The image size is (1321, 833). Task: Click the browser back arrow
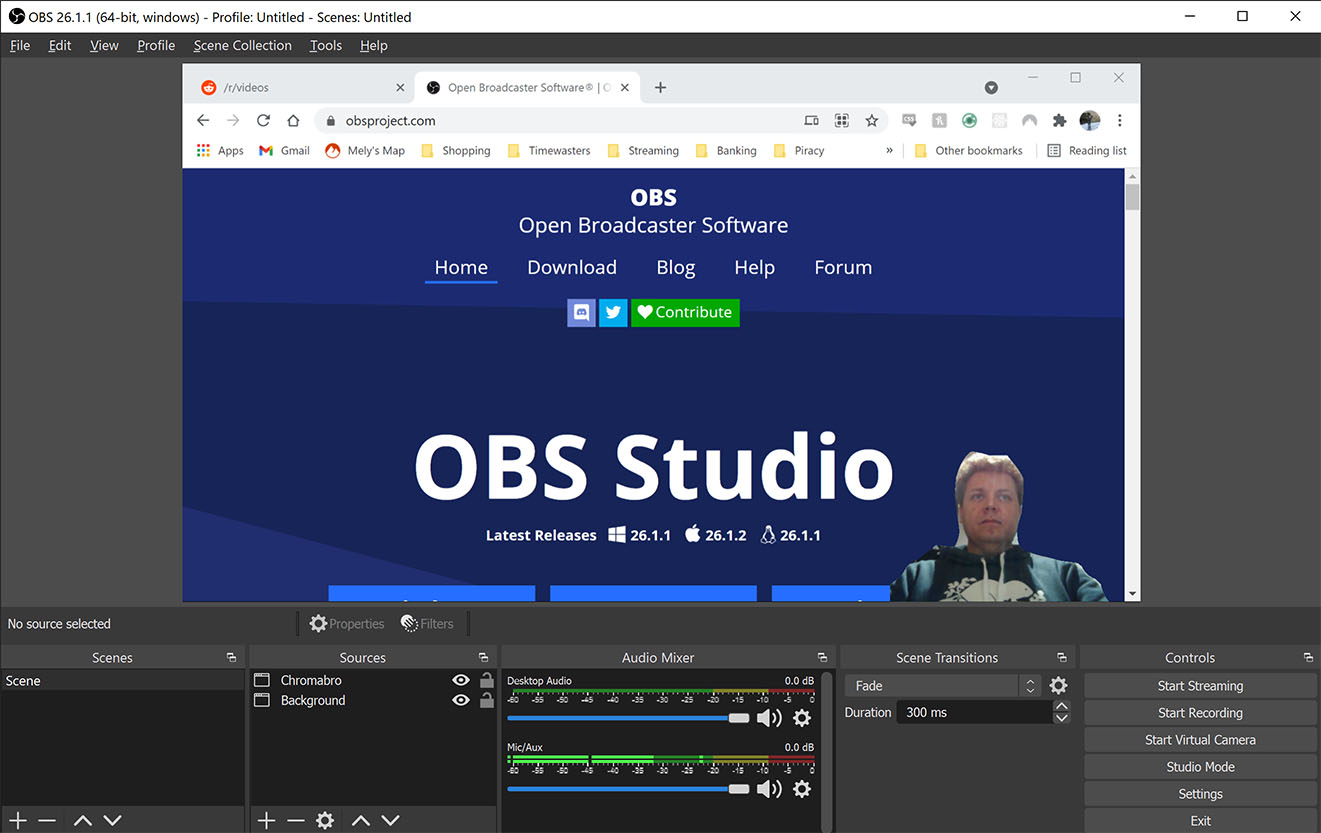coord(203,120)
